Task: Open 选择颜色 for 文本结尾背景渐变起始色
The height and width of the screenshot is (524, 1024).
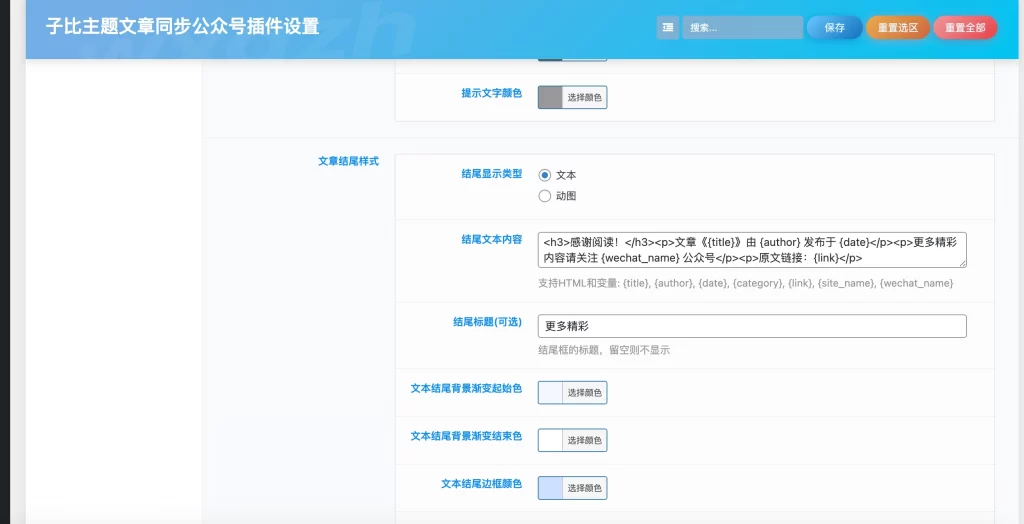Action: point(585,393)
